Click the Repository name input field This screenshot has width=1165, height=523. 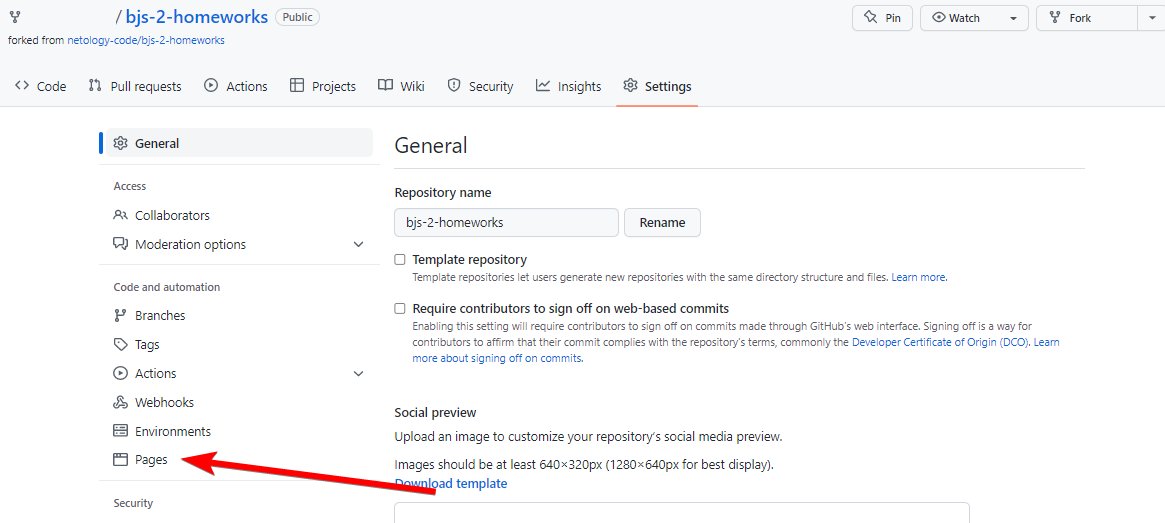(x=506, y=222)
